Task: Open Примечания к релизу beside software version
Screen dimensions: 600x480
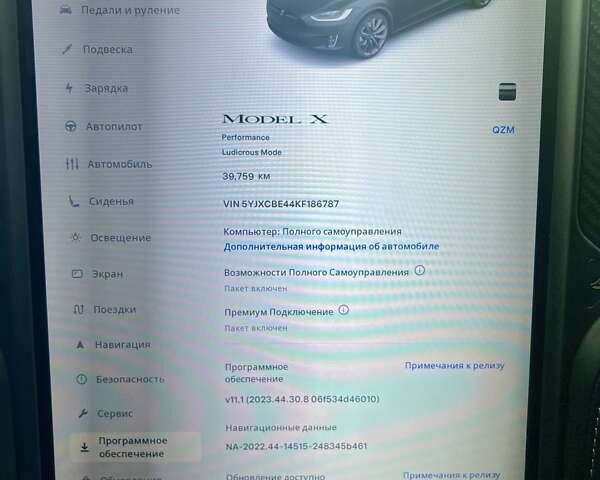Action: click(x=454, y=366)
